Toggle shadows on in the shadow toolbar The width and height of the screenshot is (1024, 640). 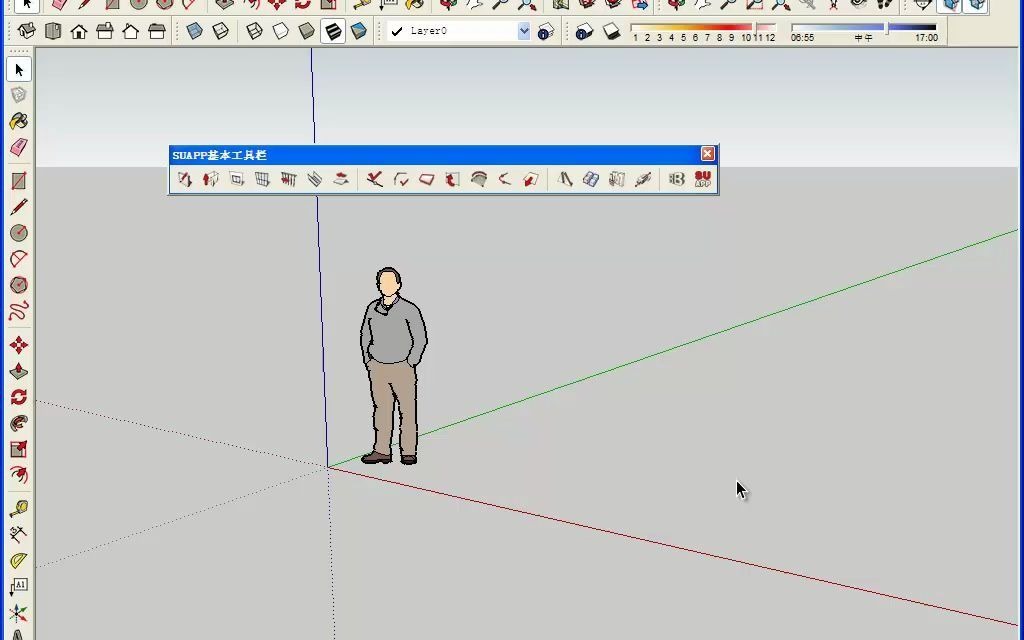click(x=610, y=29)
